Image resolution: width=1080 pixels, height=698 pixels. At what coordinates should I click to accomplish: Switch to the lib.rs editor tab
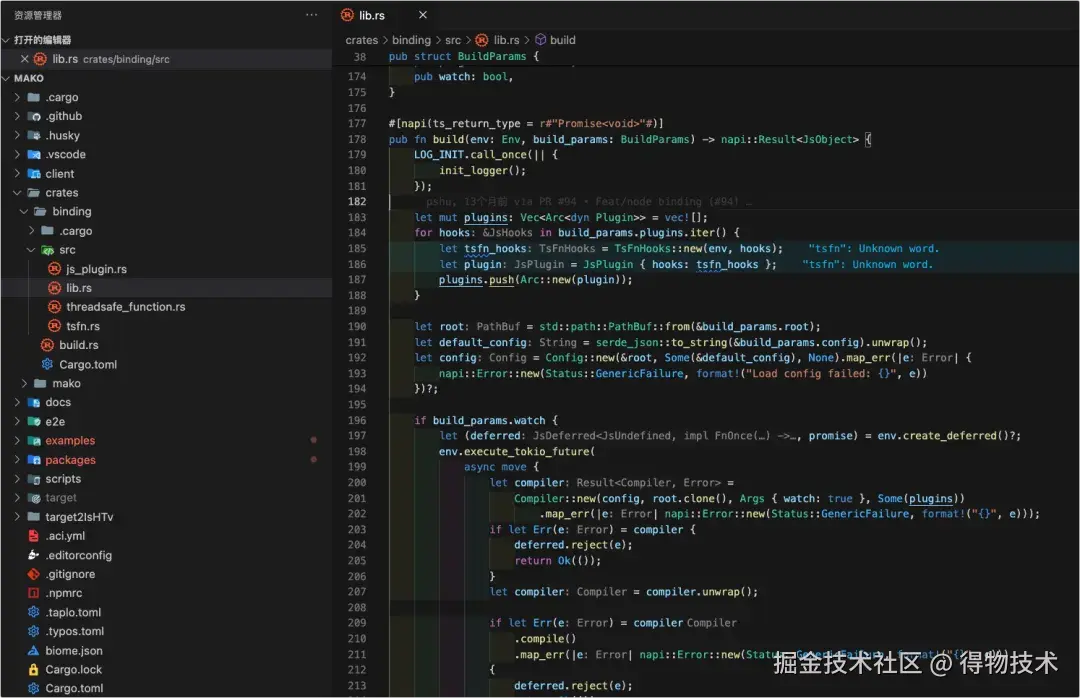[x=371, y=15]
